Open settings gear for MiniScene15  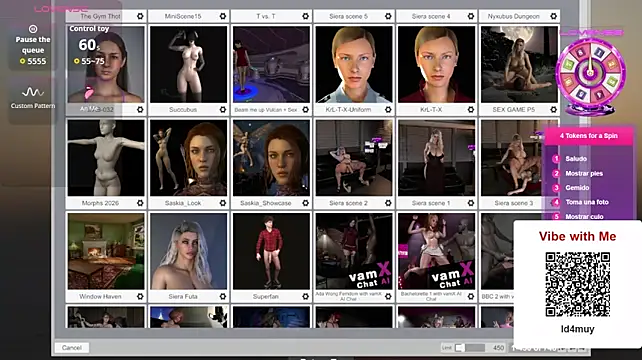(x=223, y=16)
